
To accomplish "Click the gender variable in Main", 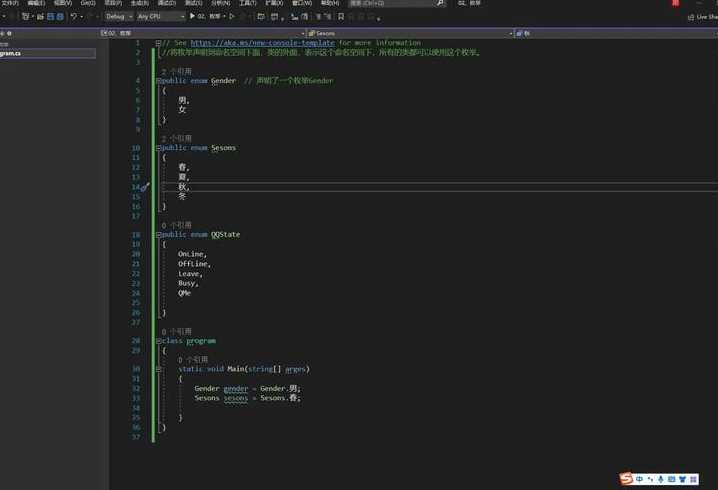I will pos(236,389).
